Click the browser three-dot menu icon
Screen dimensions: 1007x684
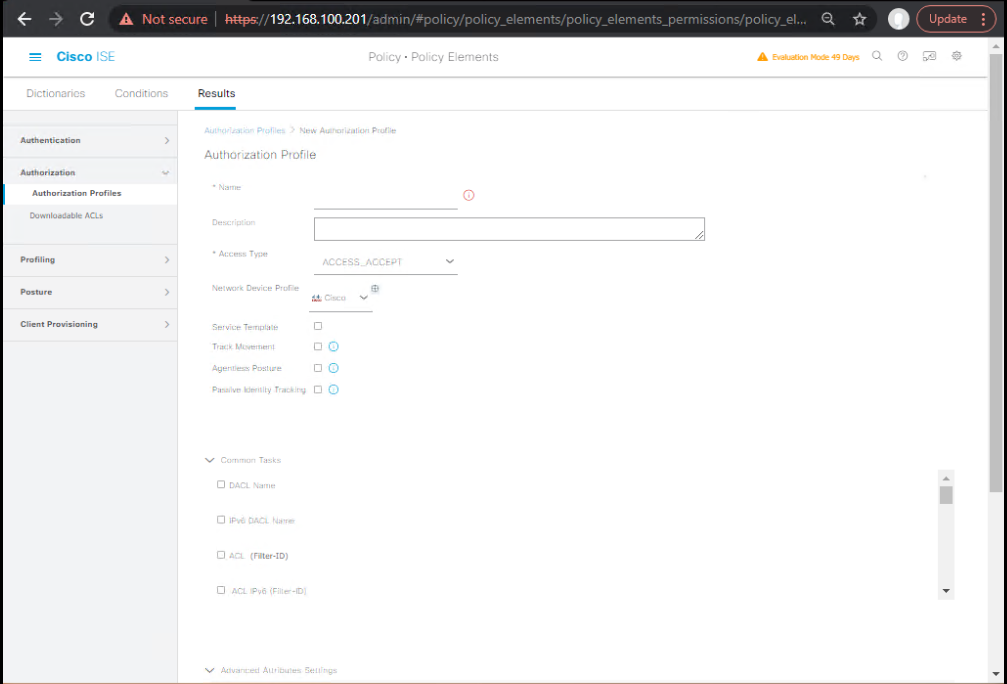983,19
